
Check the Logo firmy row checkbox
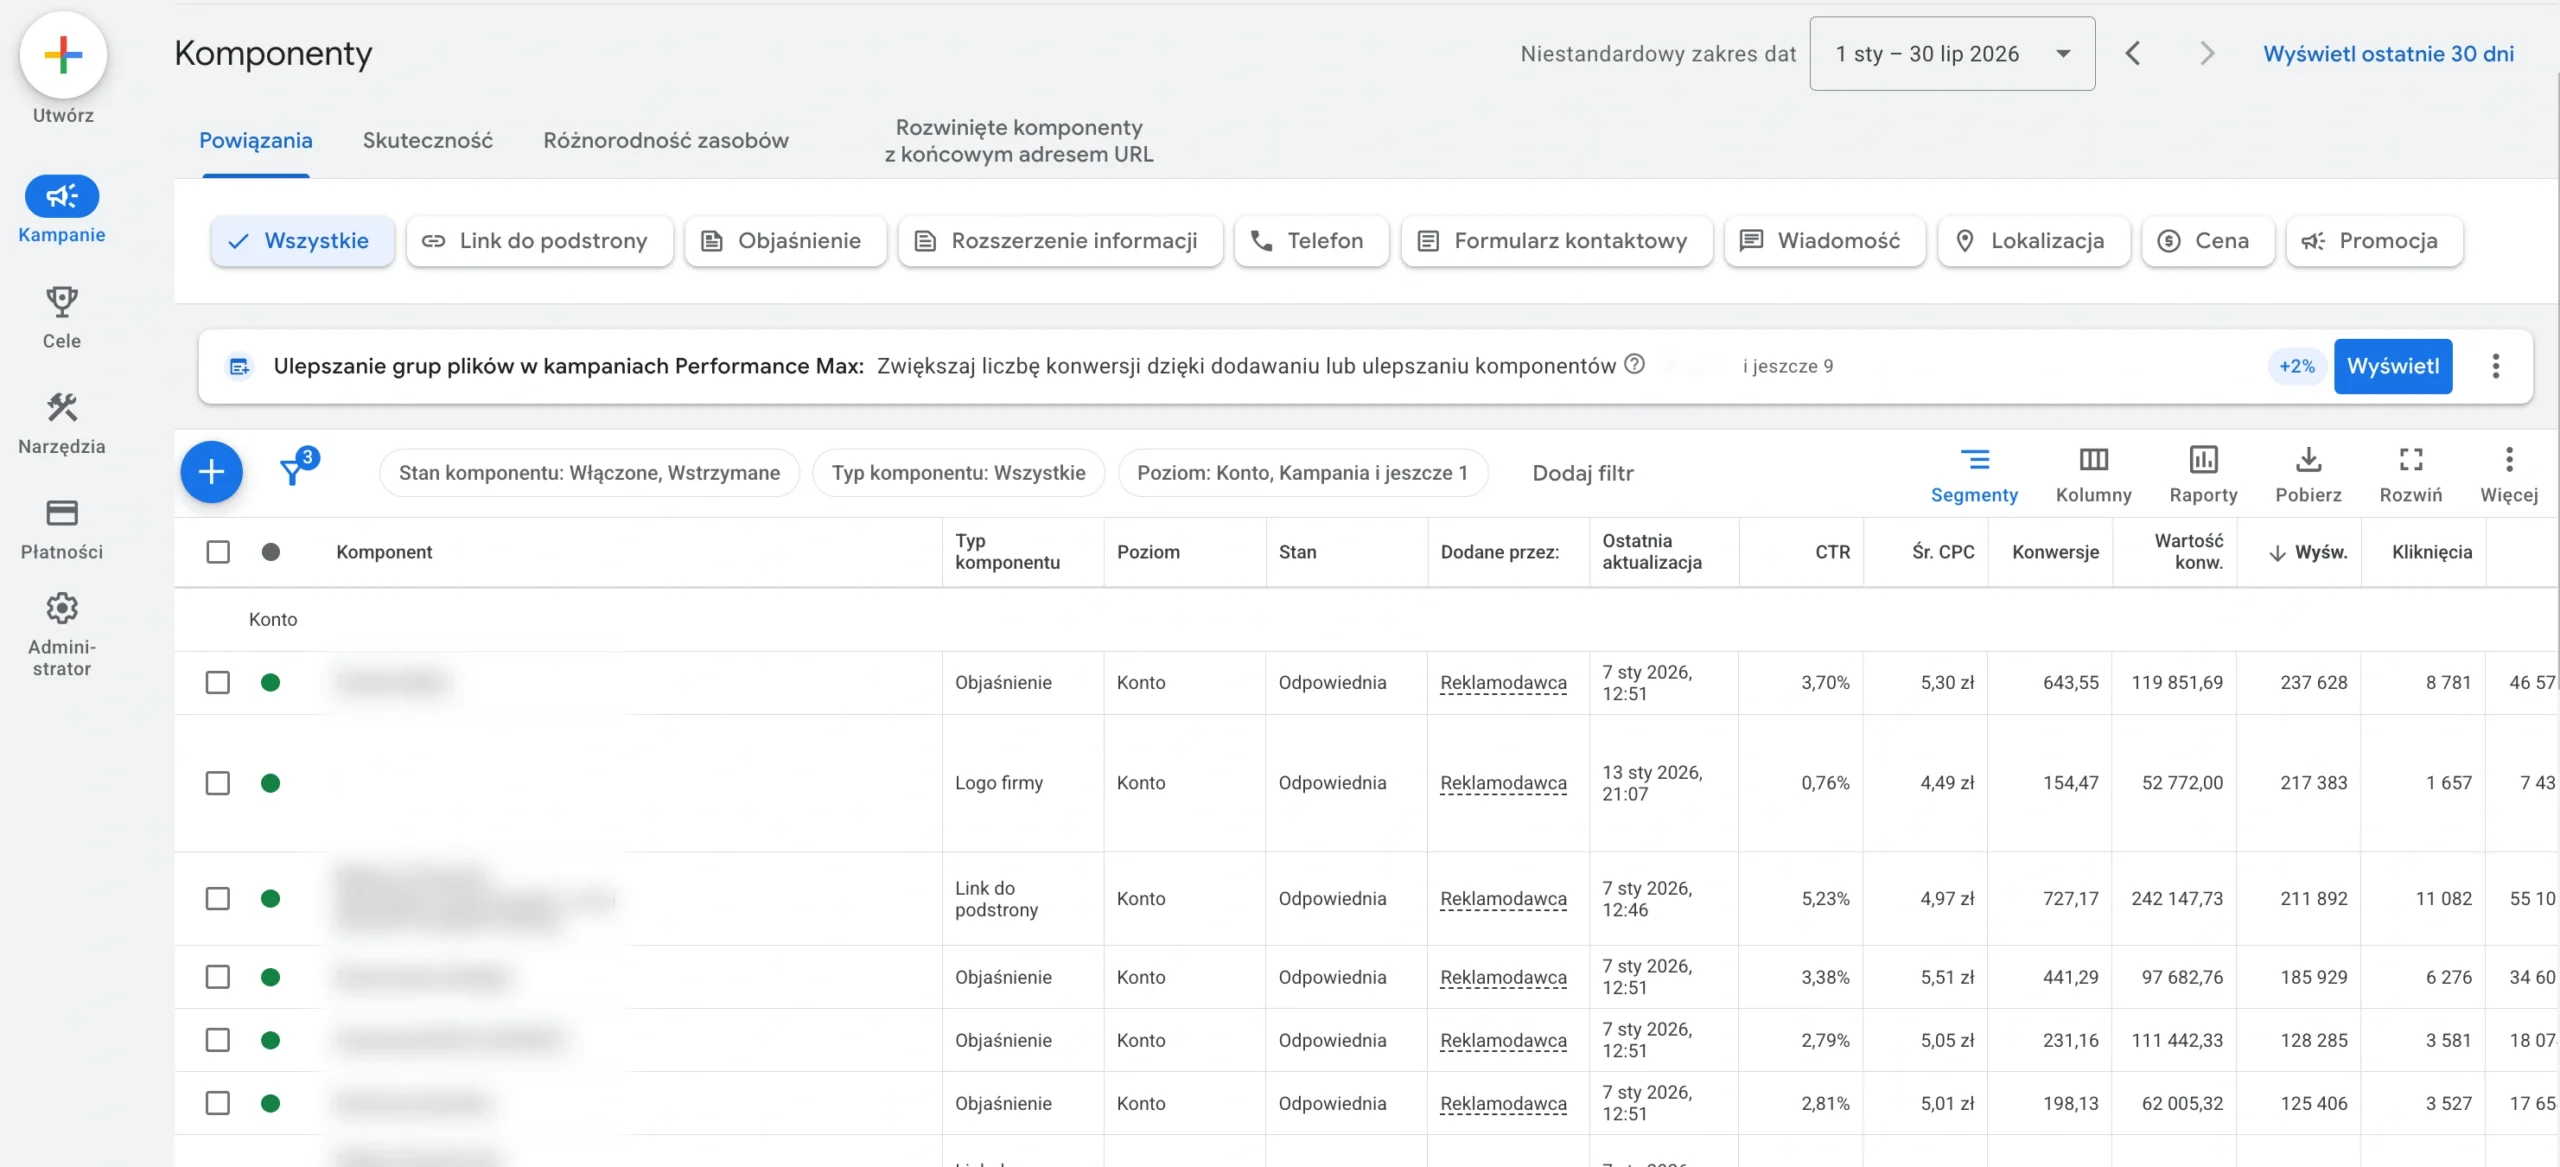tap(218, 783)
